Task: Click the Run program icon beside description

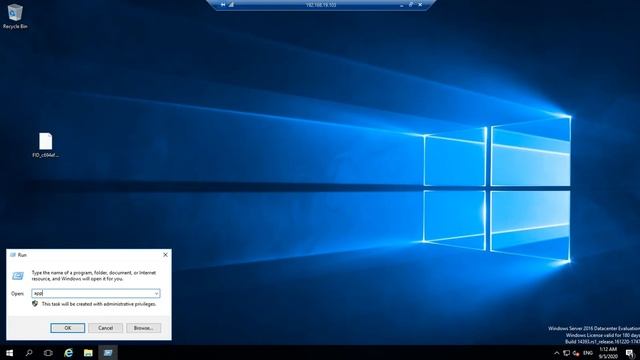Action: click(18, 276)
